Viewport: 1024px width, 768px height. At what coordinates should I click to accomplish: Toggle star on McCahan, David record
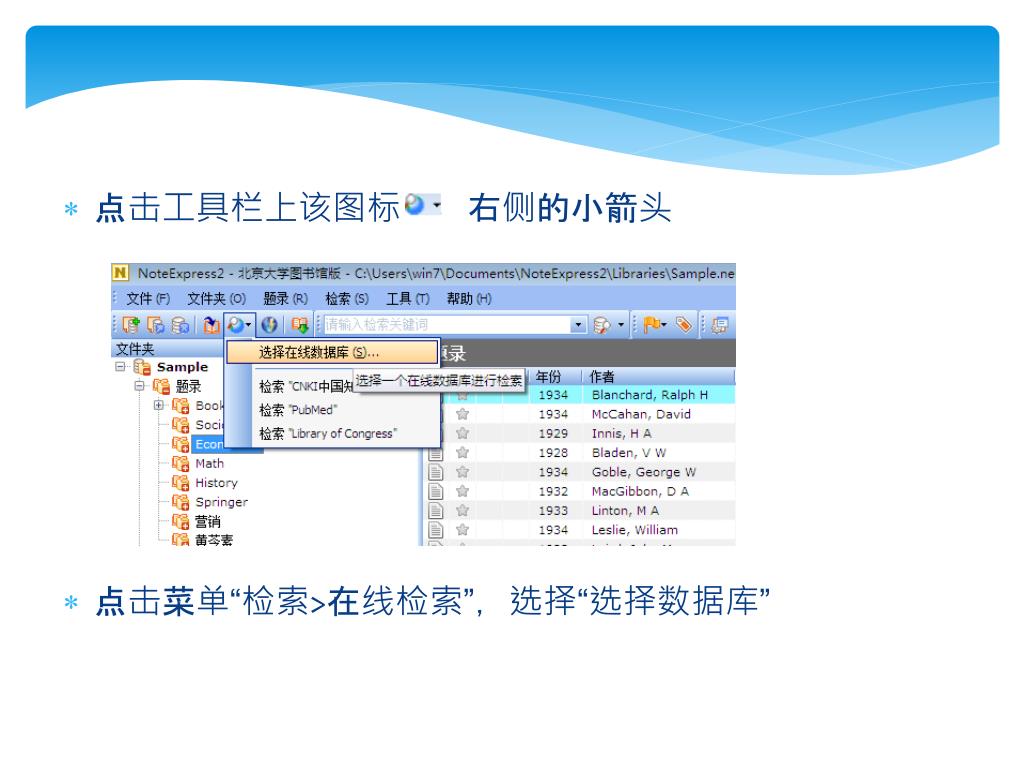tap(462, 414)
